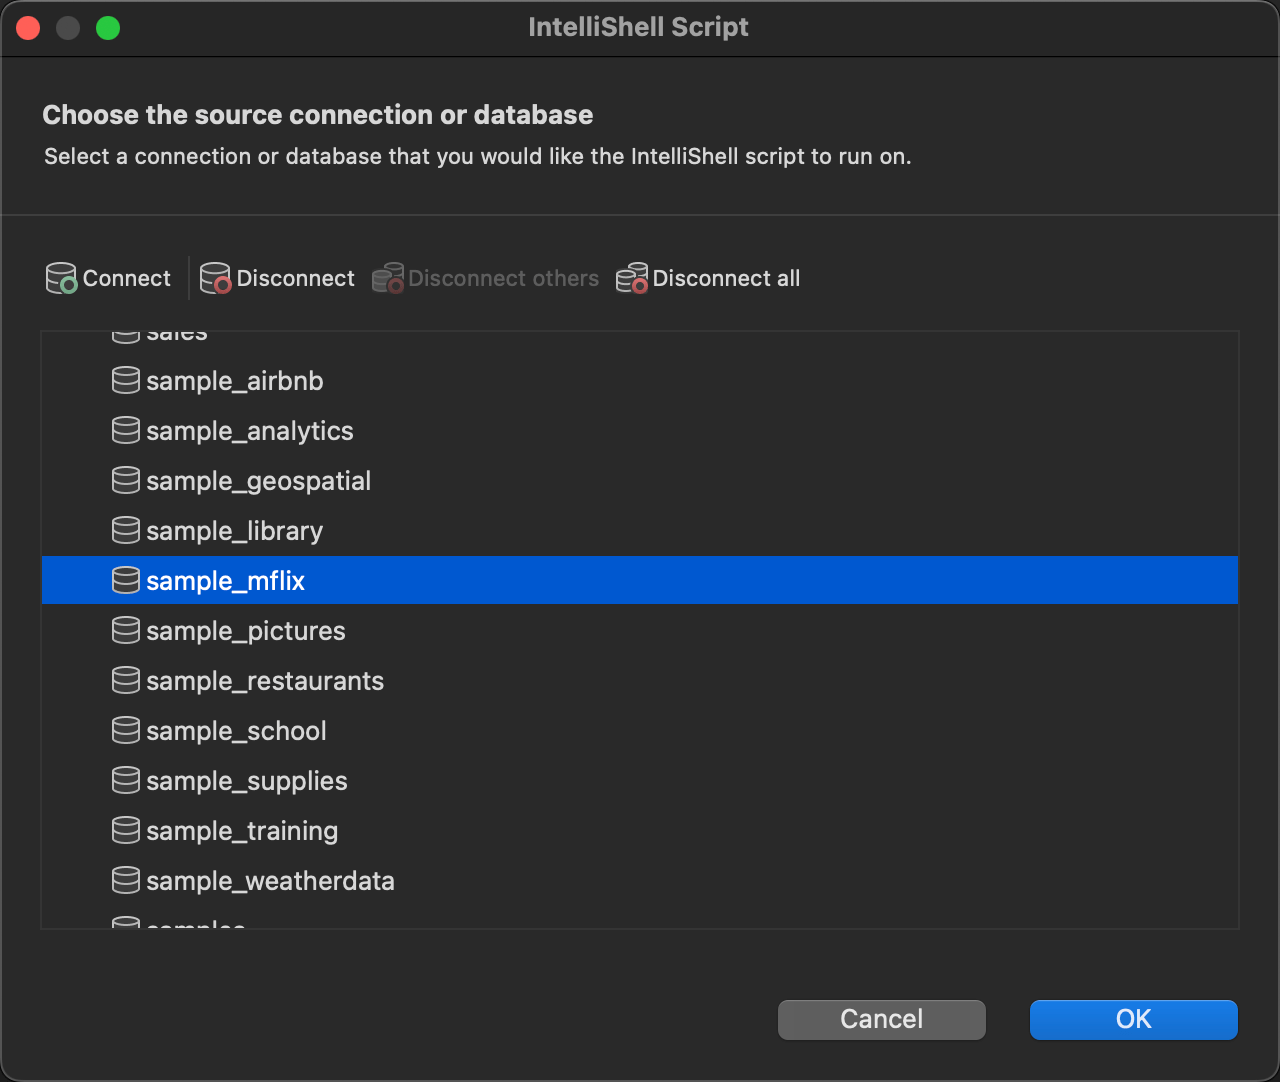
Task: Click the Disconnect toolbar icon
Action: pyautogui.click(x=214, y=278)
